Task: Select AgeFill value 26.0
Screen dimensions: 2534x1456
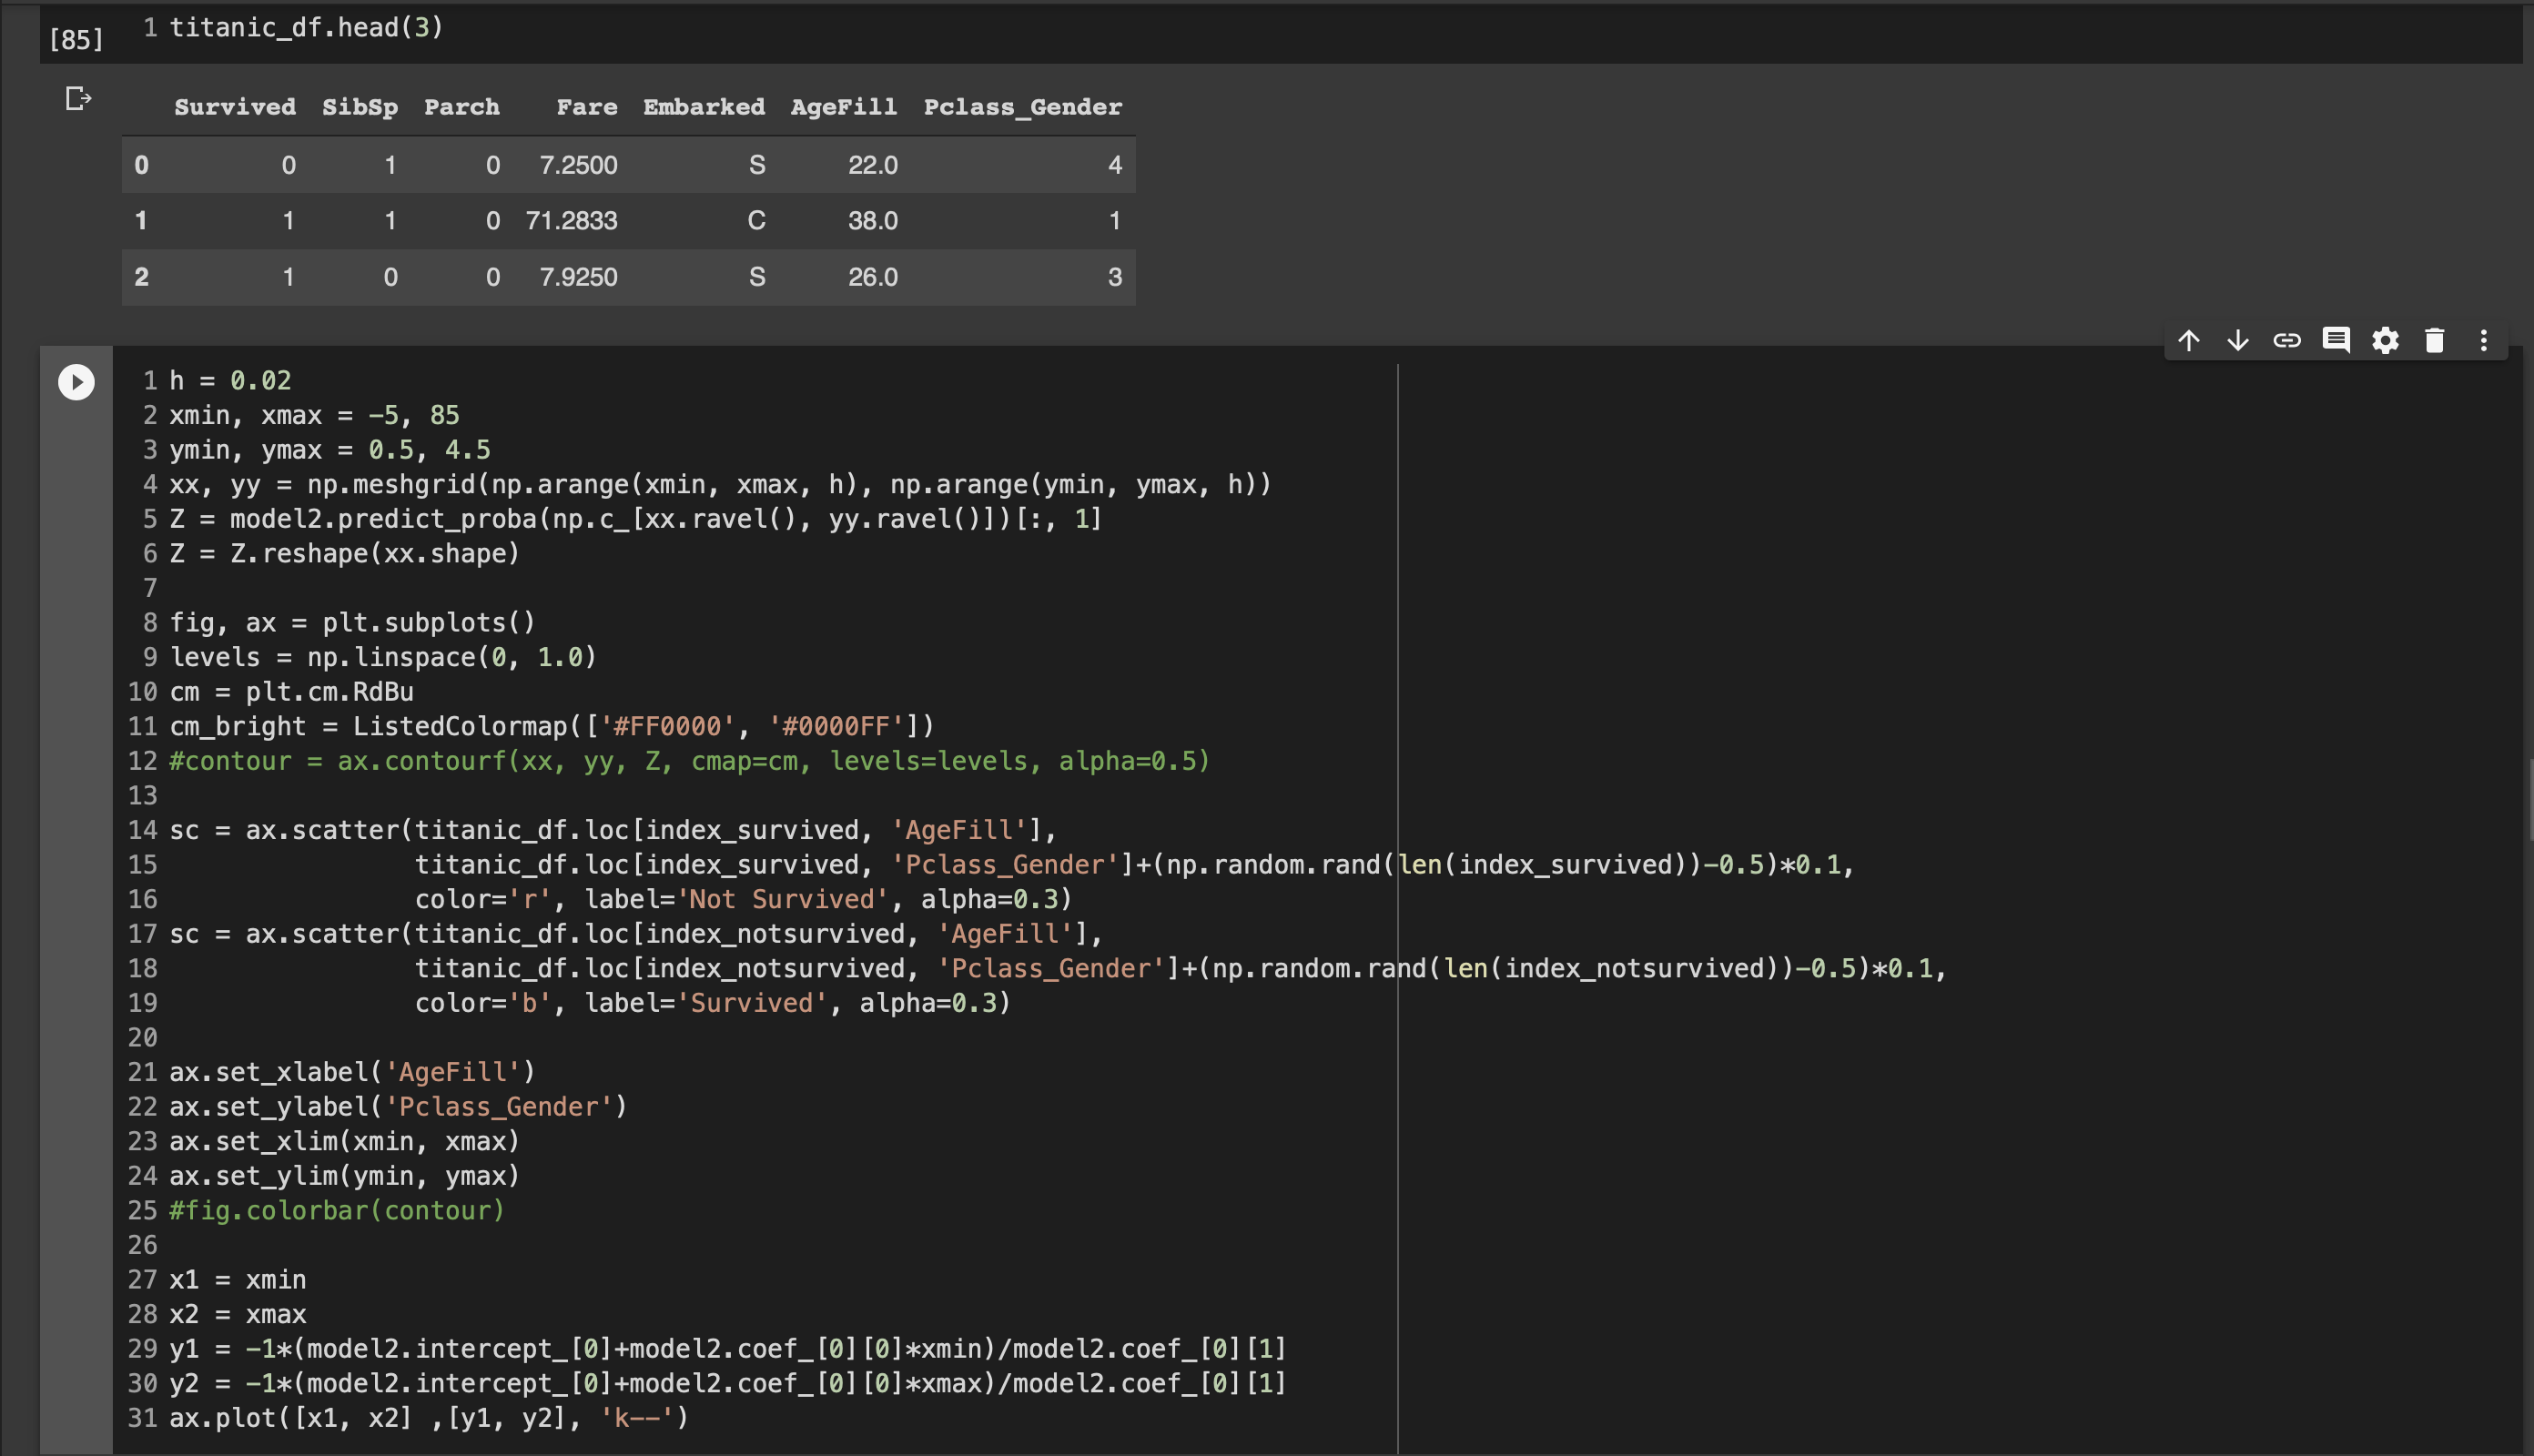Action: click(873, 277)
